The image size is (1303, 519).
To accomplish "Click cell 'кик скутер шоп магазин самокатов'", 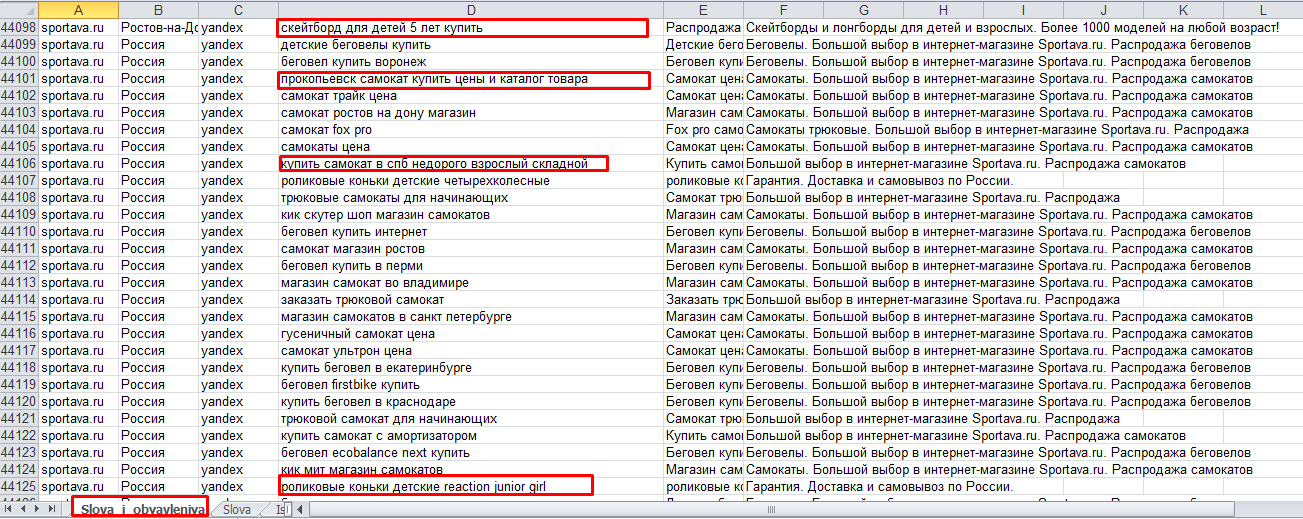I will click(x=470, y=215).
